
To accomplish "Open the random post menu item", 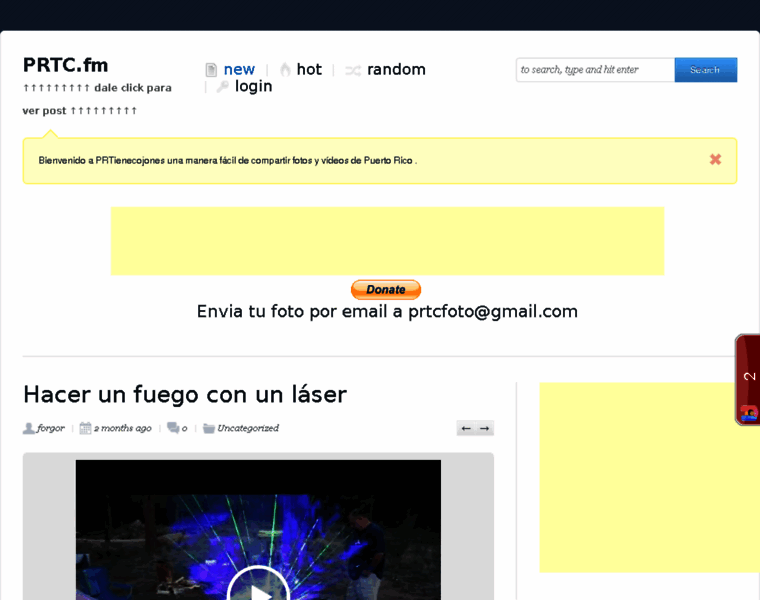I will click(x=396, y=69).
